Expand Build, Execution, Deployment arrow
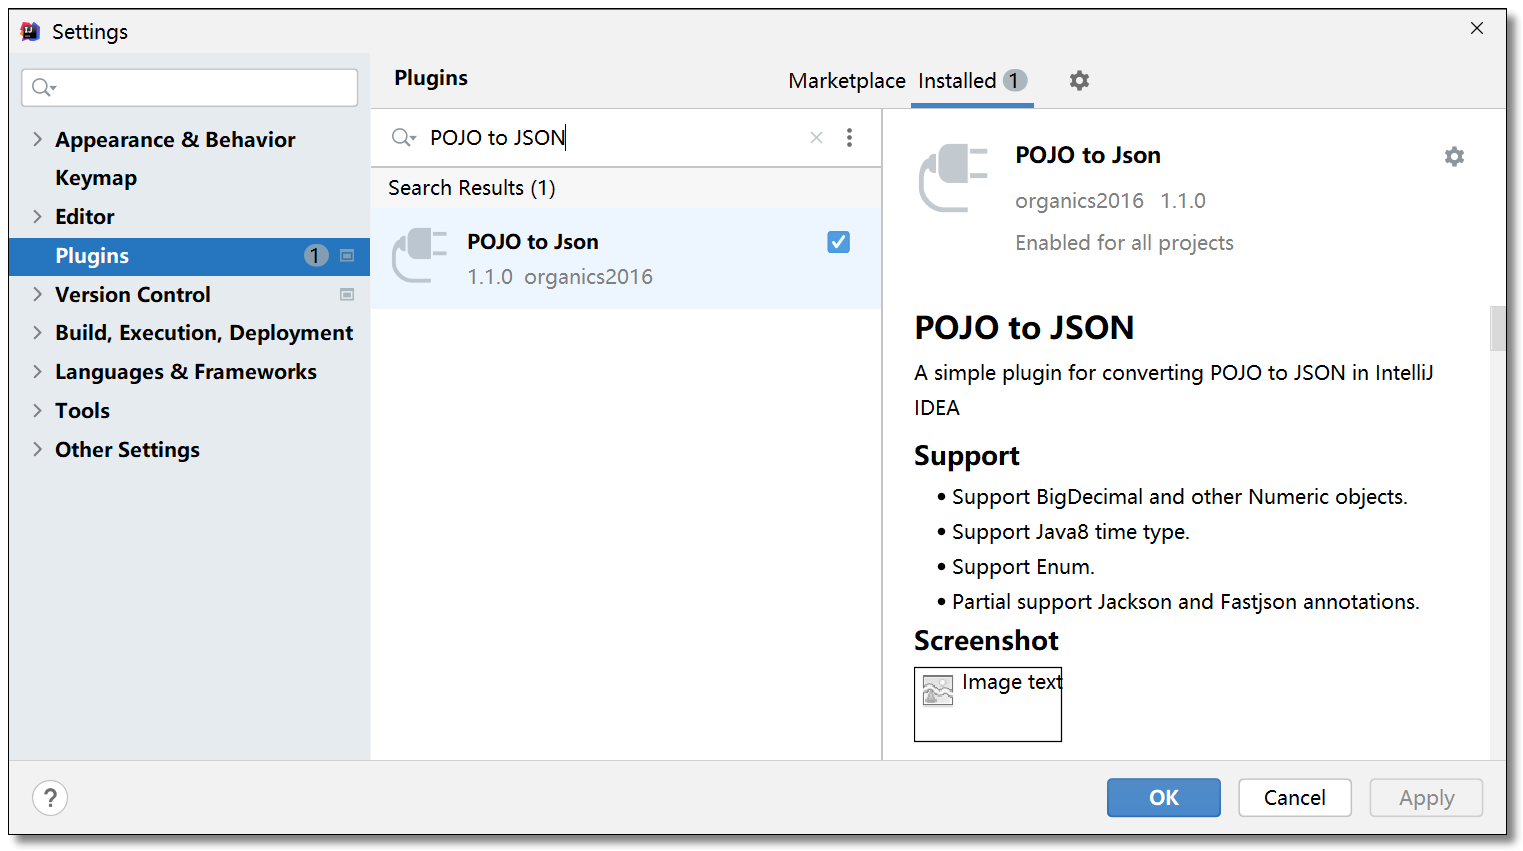The image size is (1523, 851). point(37,332)
